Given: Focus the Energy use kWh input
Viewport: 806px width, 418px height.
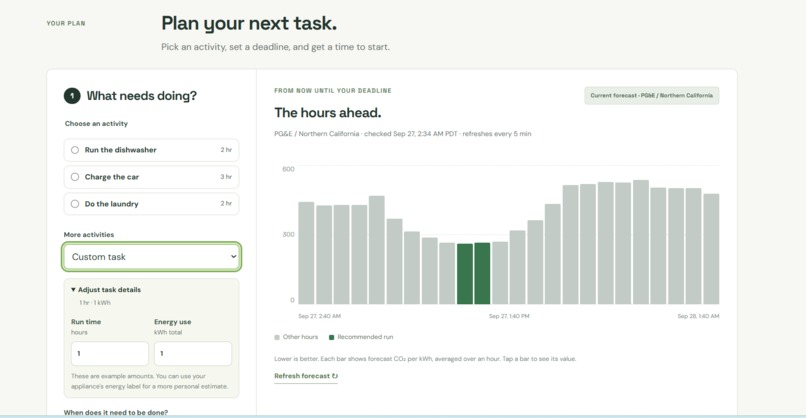Looking at the screenshot, I should [x=193, y=354].
